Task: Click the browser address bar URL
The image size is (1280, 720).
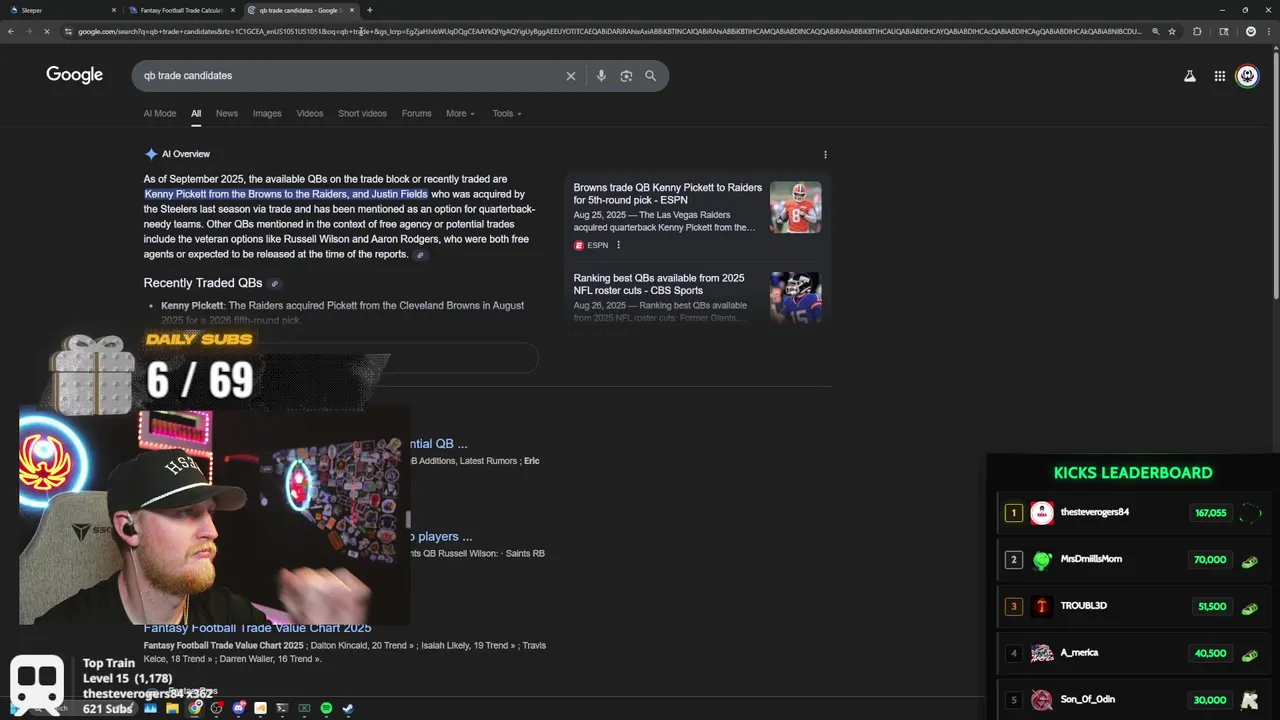Action: [x=610, y=31]
